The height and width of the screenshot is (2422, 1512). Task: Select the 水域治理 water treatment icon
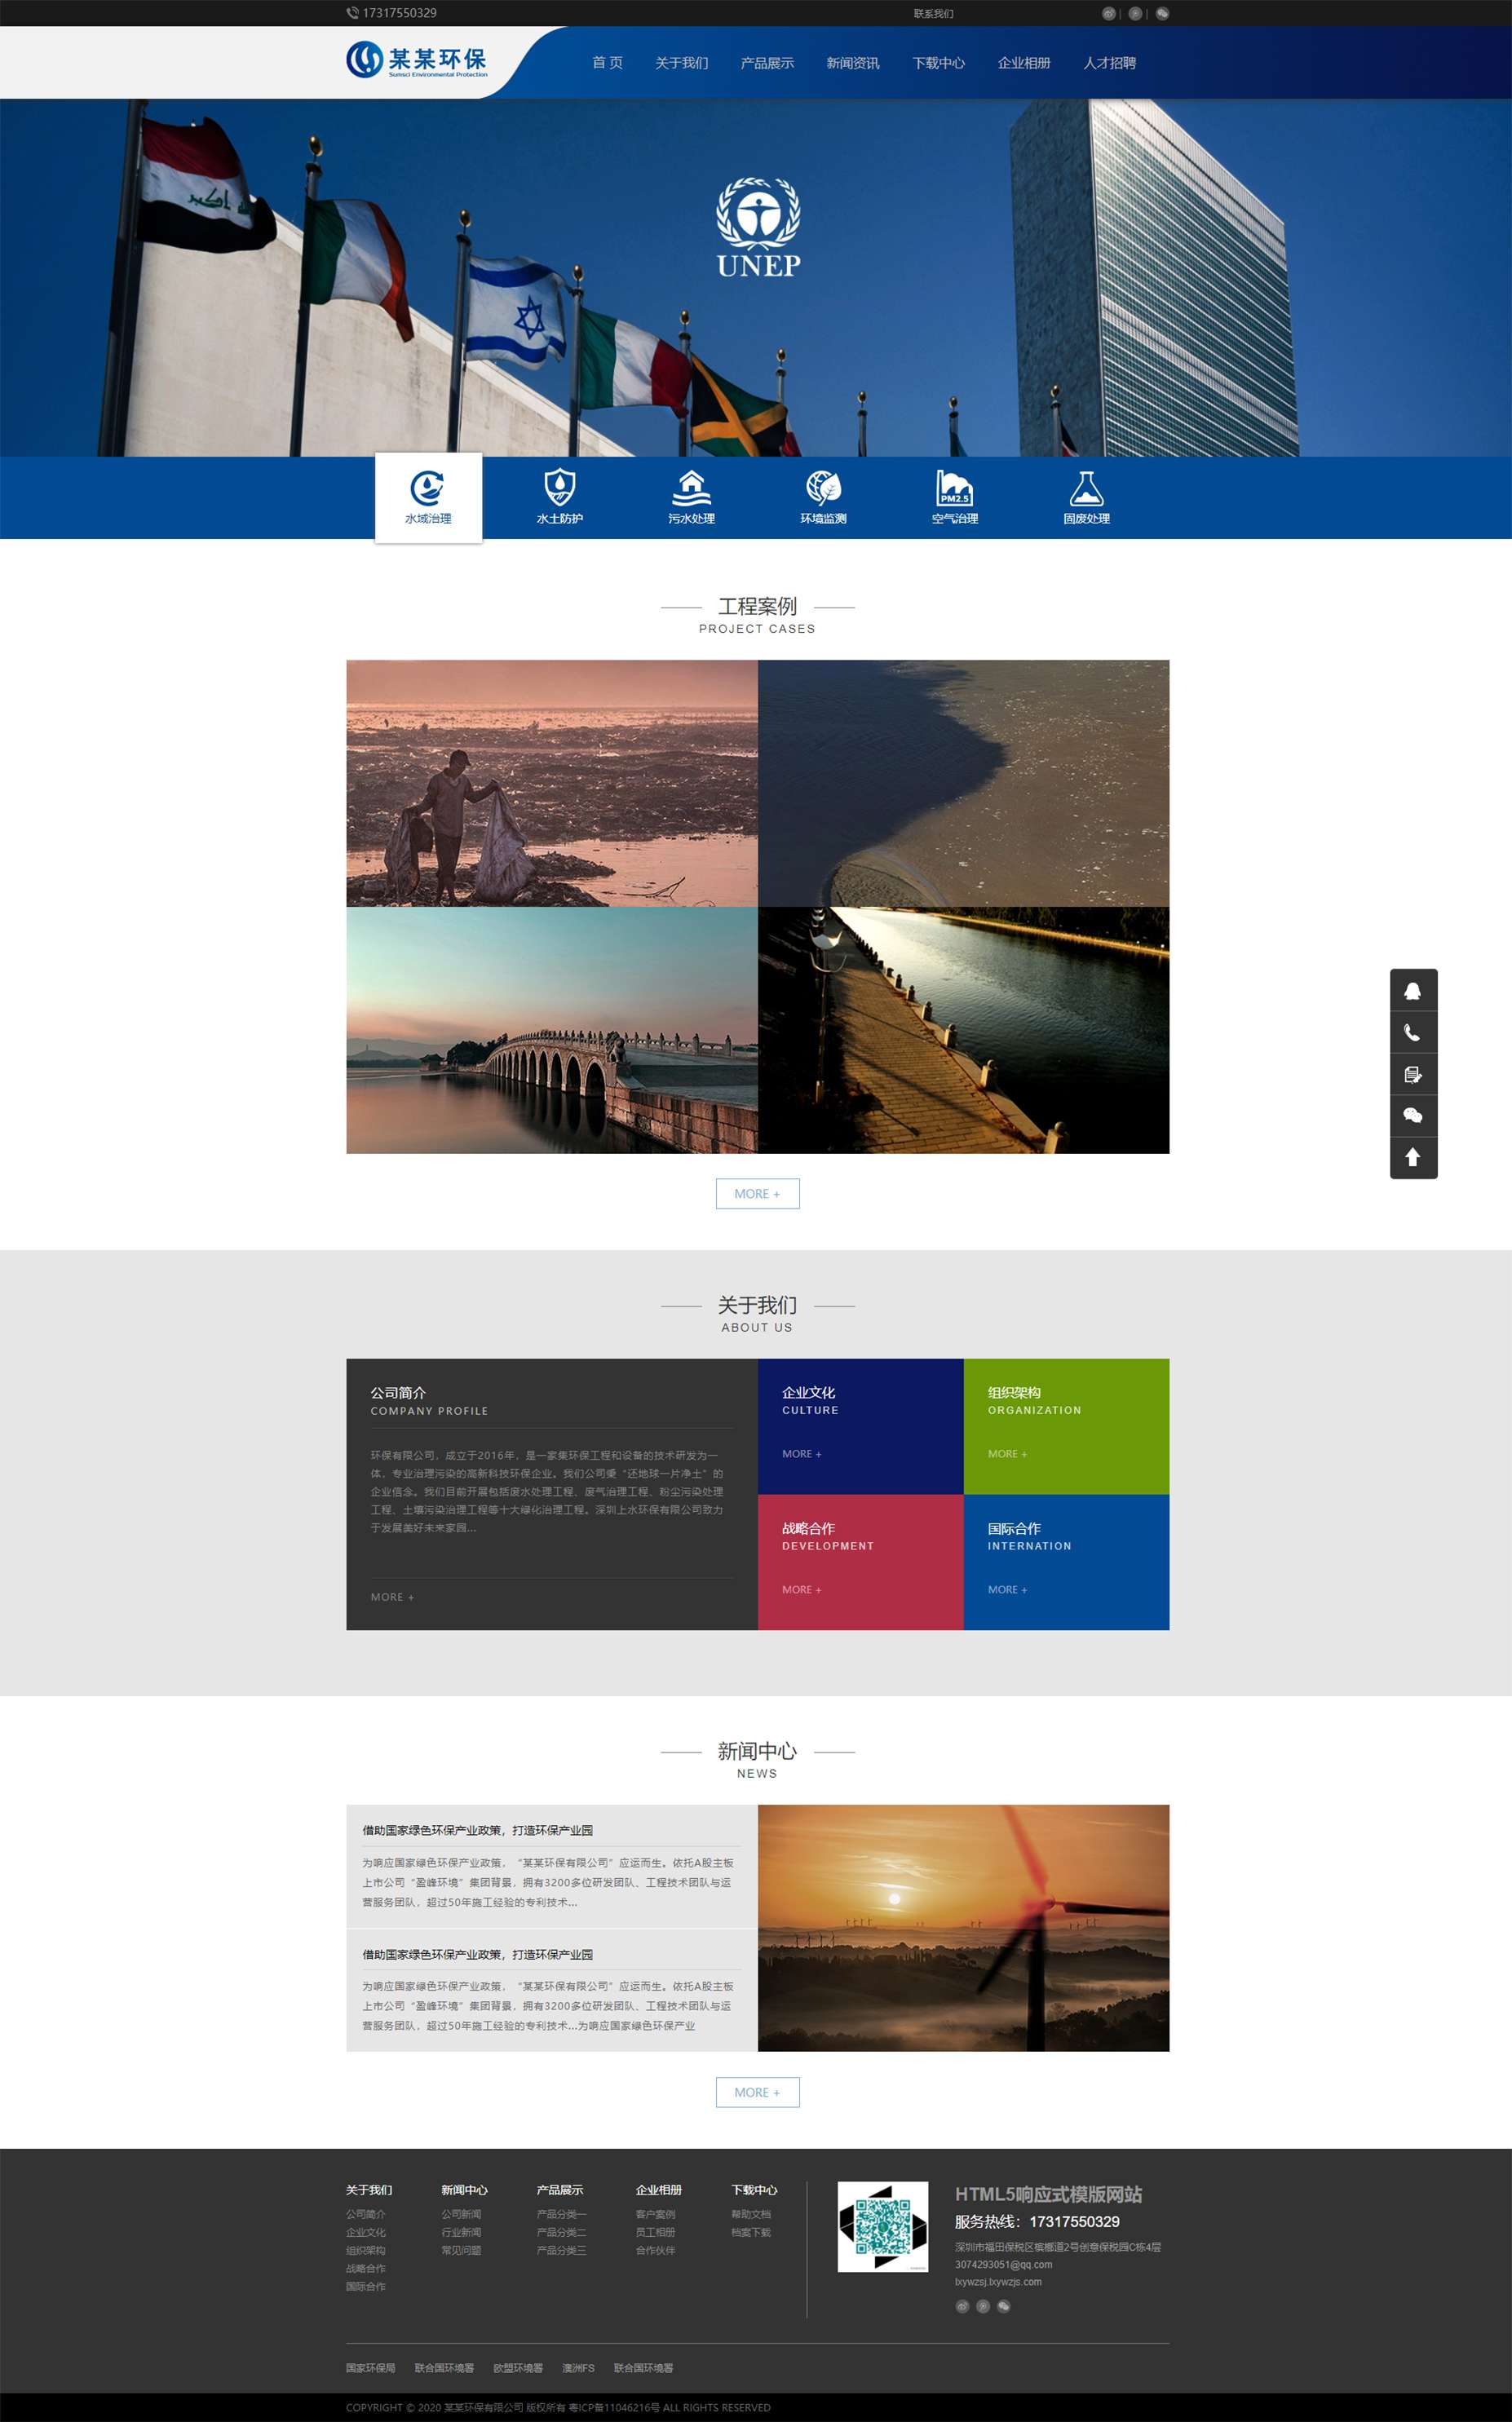(x=428, y=489)
